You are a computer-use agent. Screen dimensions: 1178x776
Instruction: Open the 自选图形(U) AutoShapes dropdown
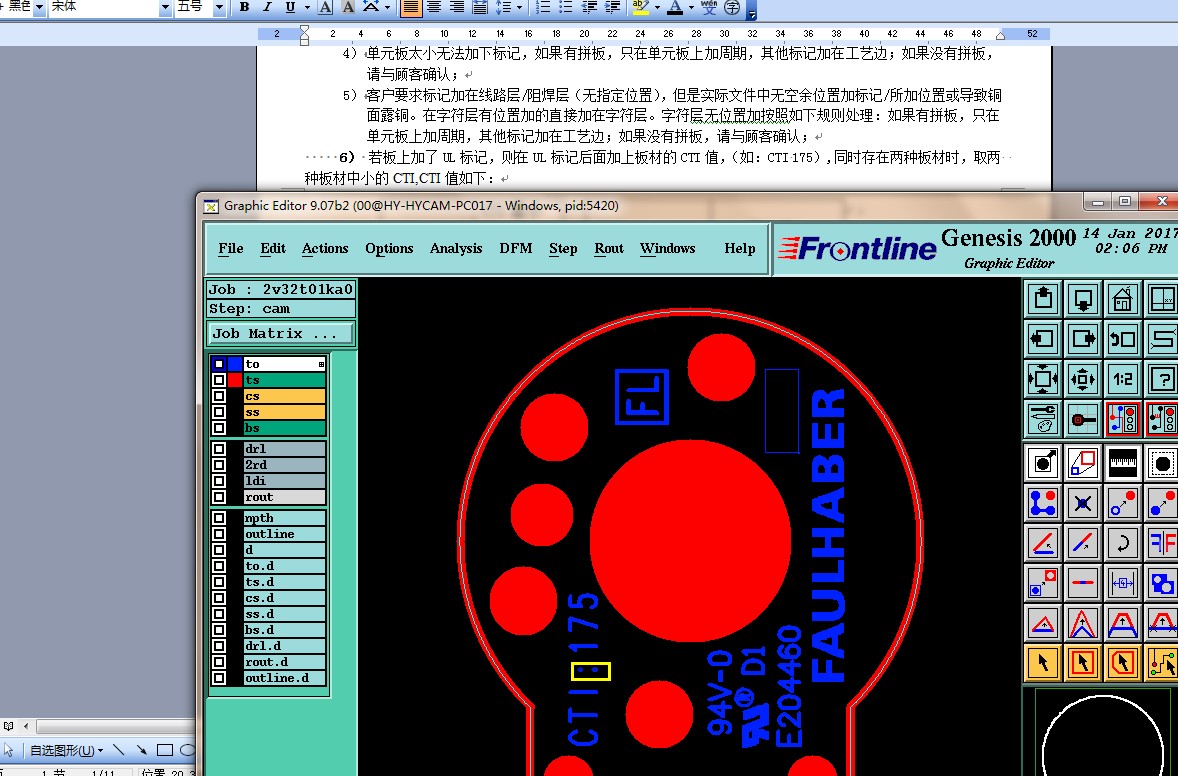click(66, 750)
